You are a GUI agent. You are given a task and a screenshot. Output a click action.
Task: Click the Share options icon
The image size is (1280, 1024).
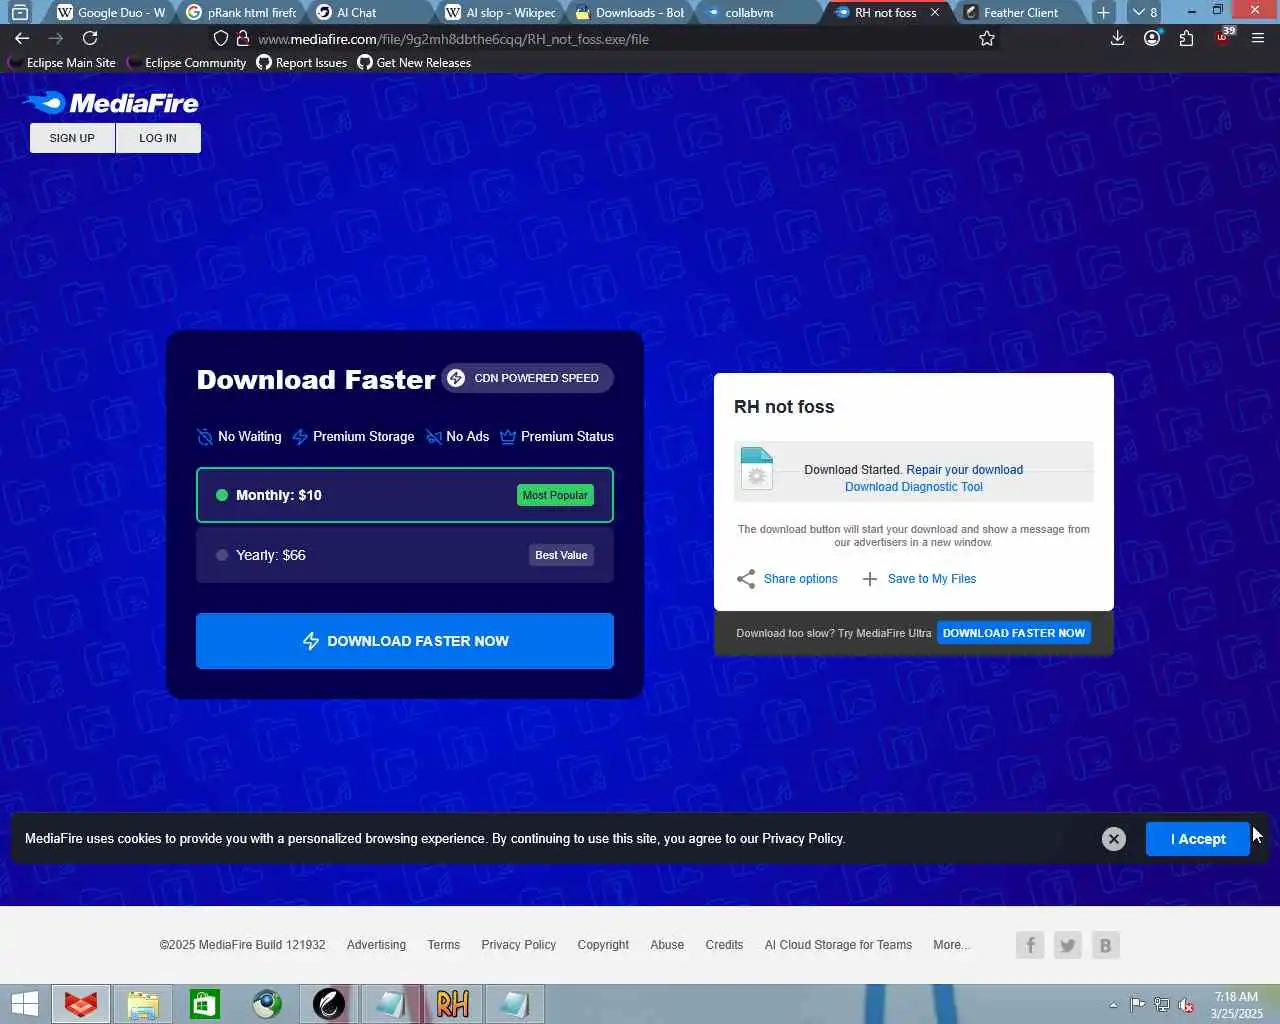(x=746, y=579)
